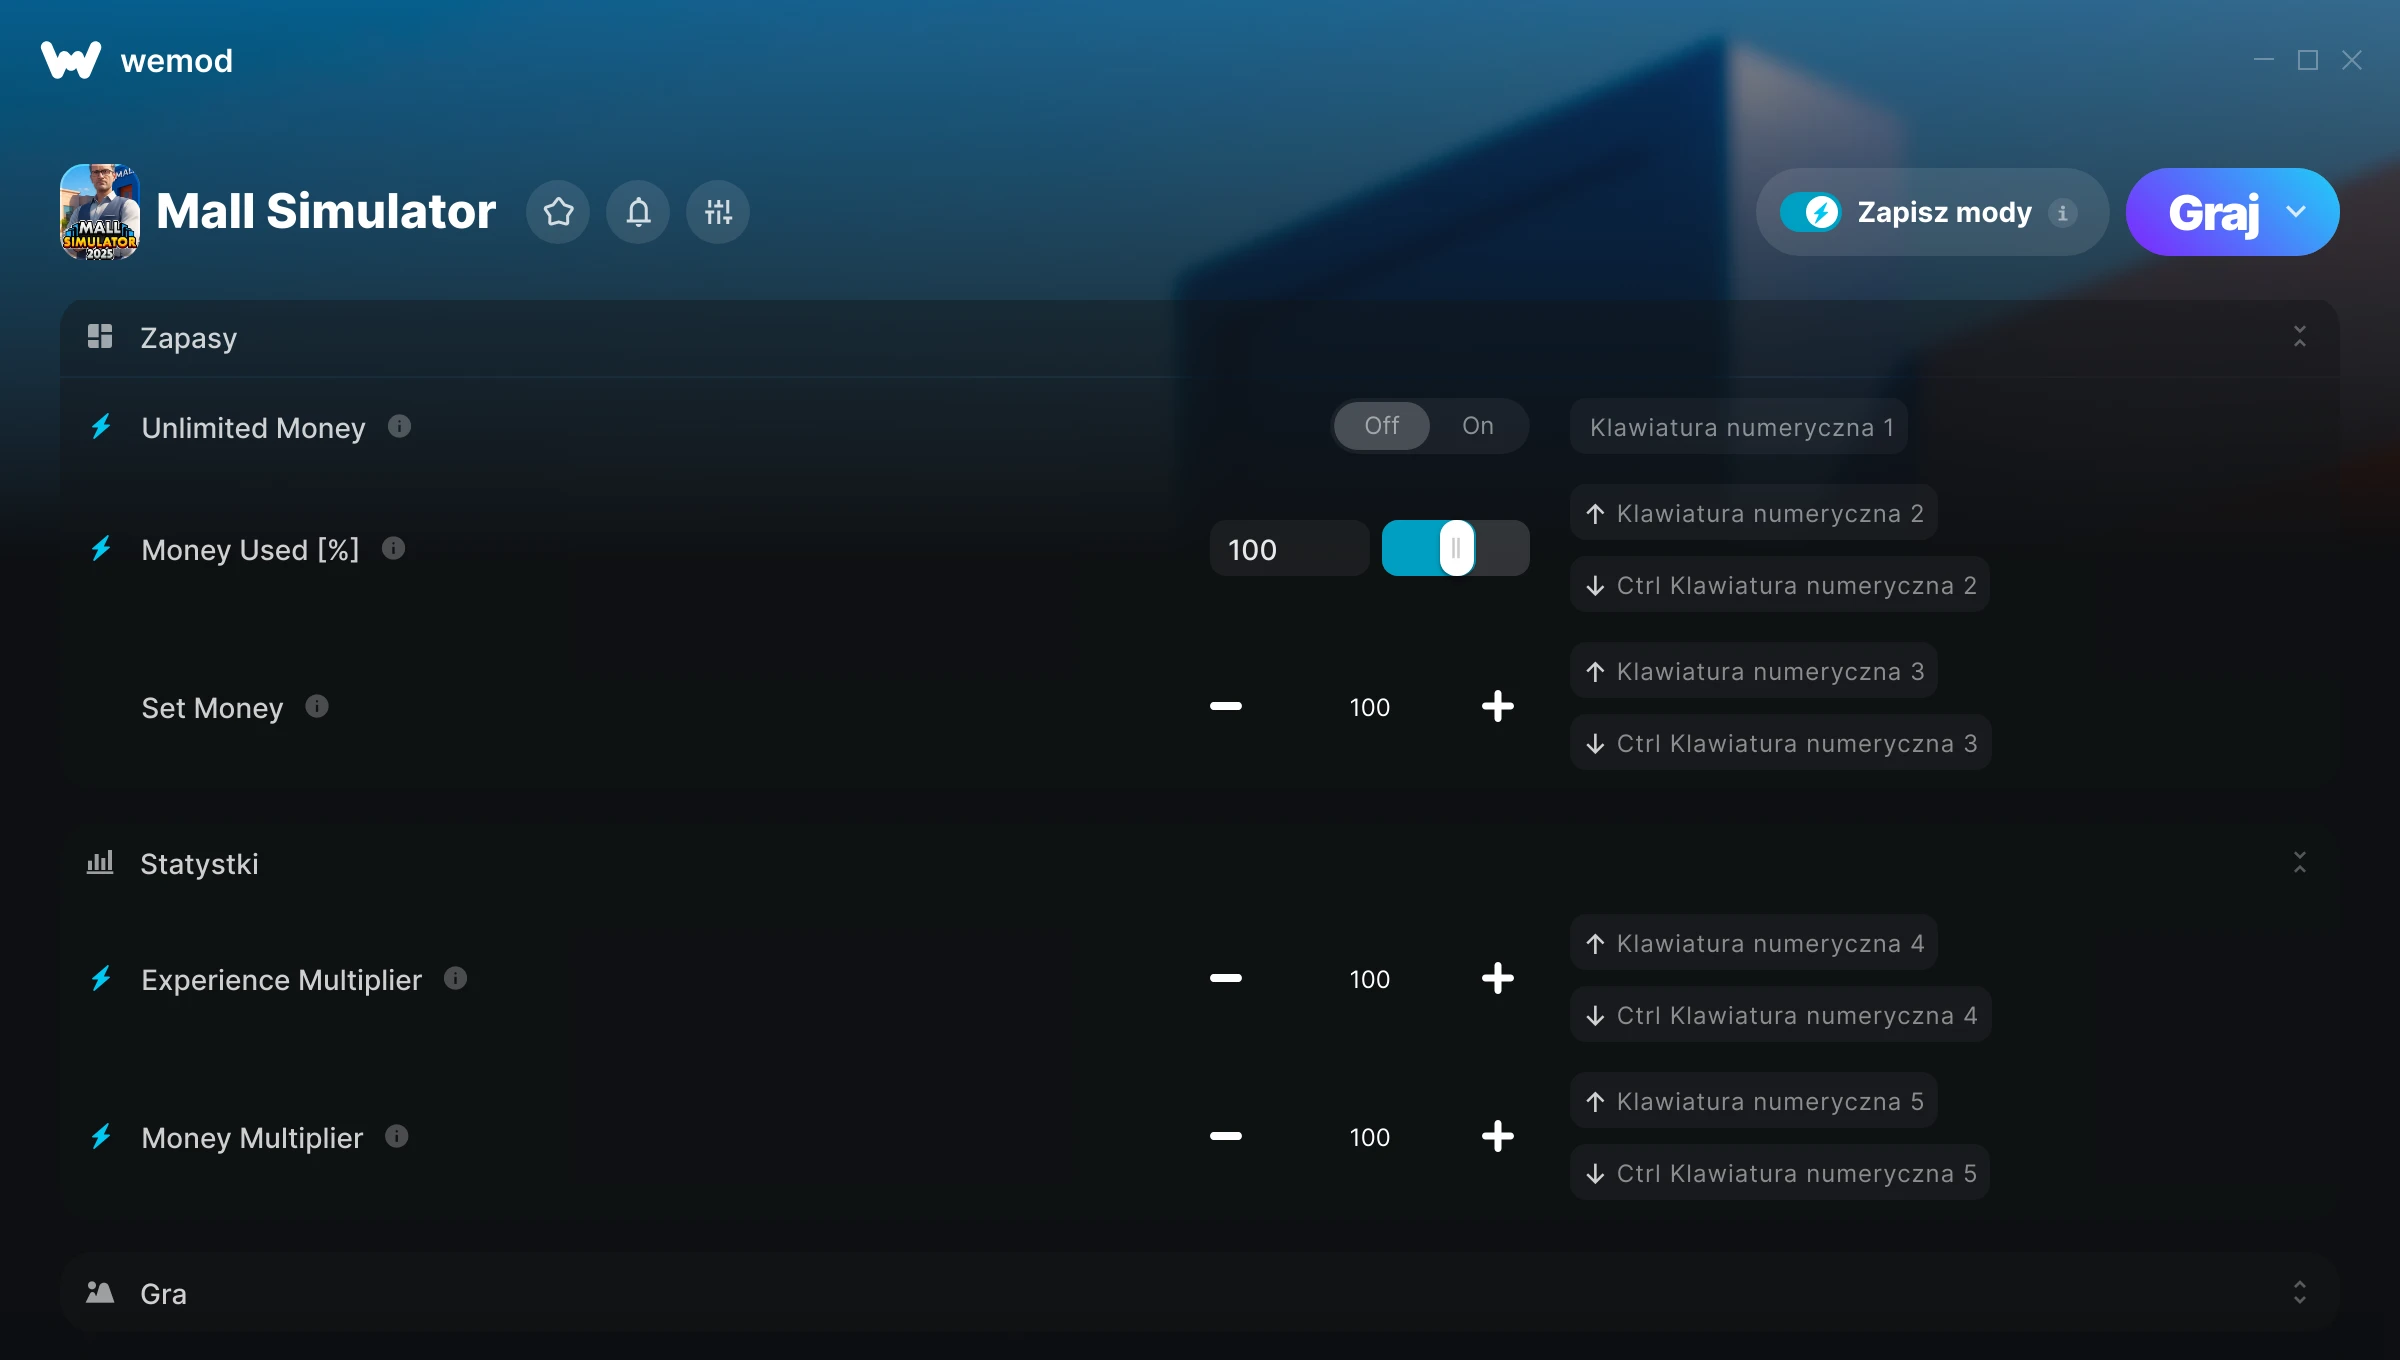Open the Graj button dropdown arrow

coord(2296,212)
